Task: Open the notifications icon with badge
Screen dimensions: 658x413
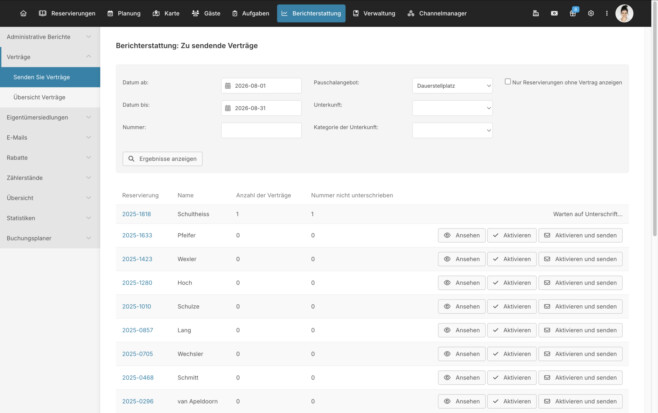Action: coord(573,13)
